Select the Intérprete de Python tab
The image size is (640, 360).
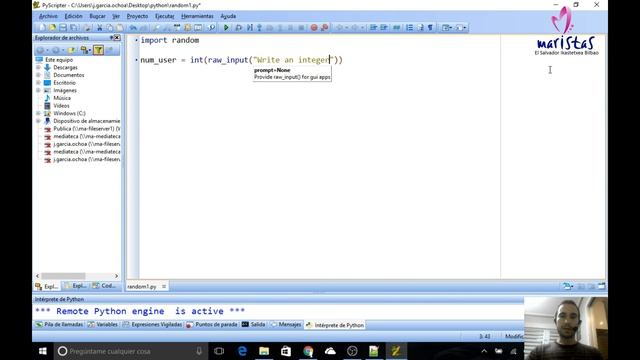(x=335, y=325)
